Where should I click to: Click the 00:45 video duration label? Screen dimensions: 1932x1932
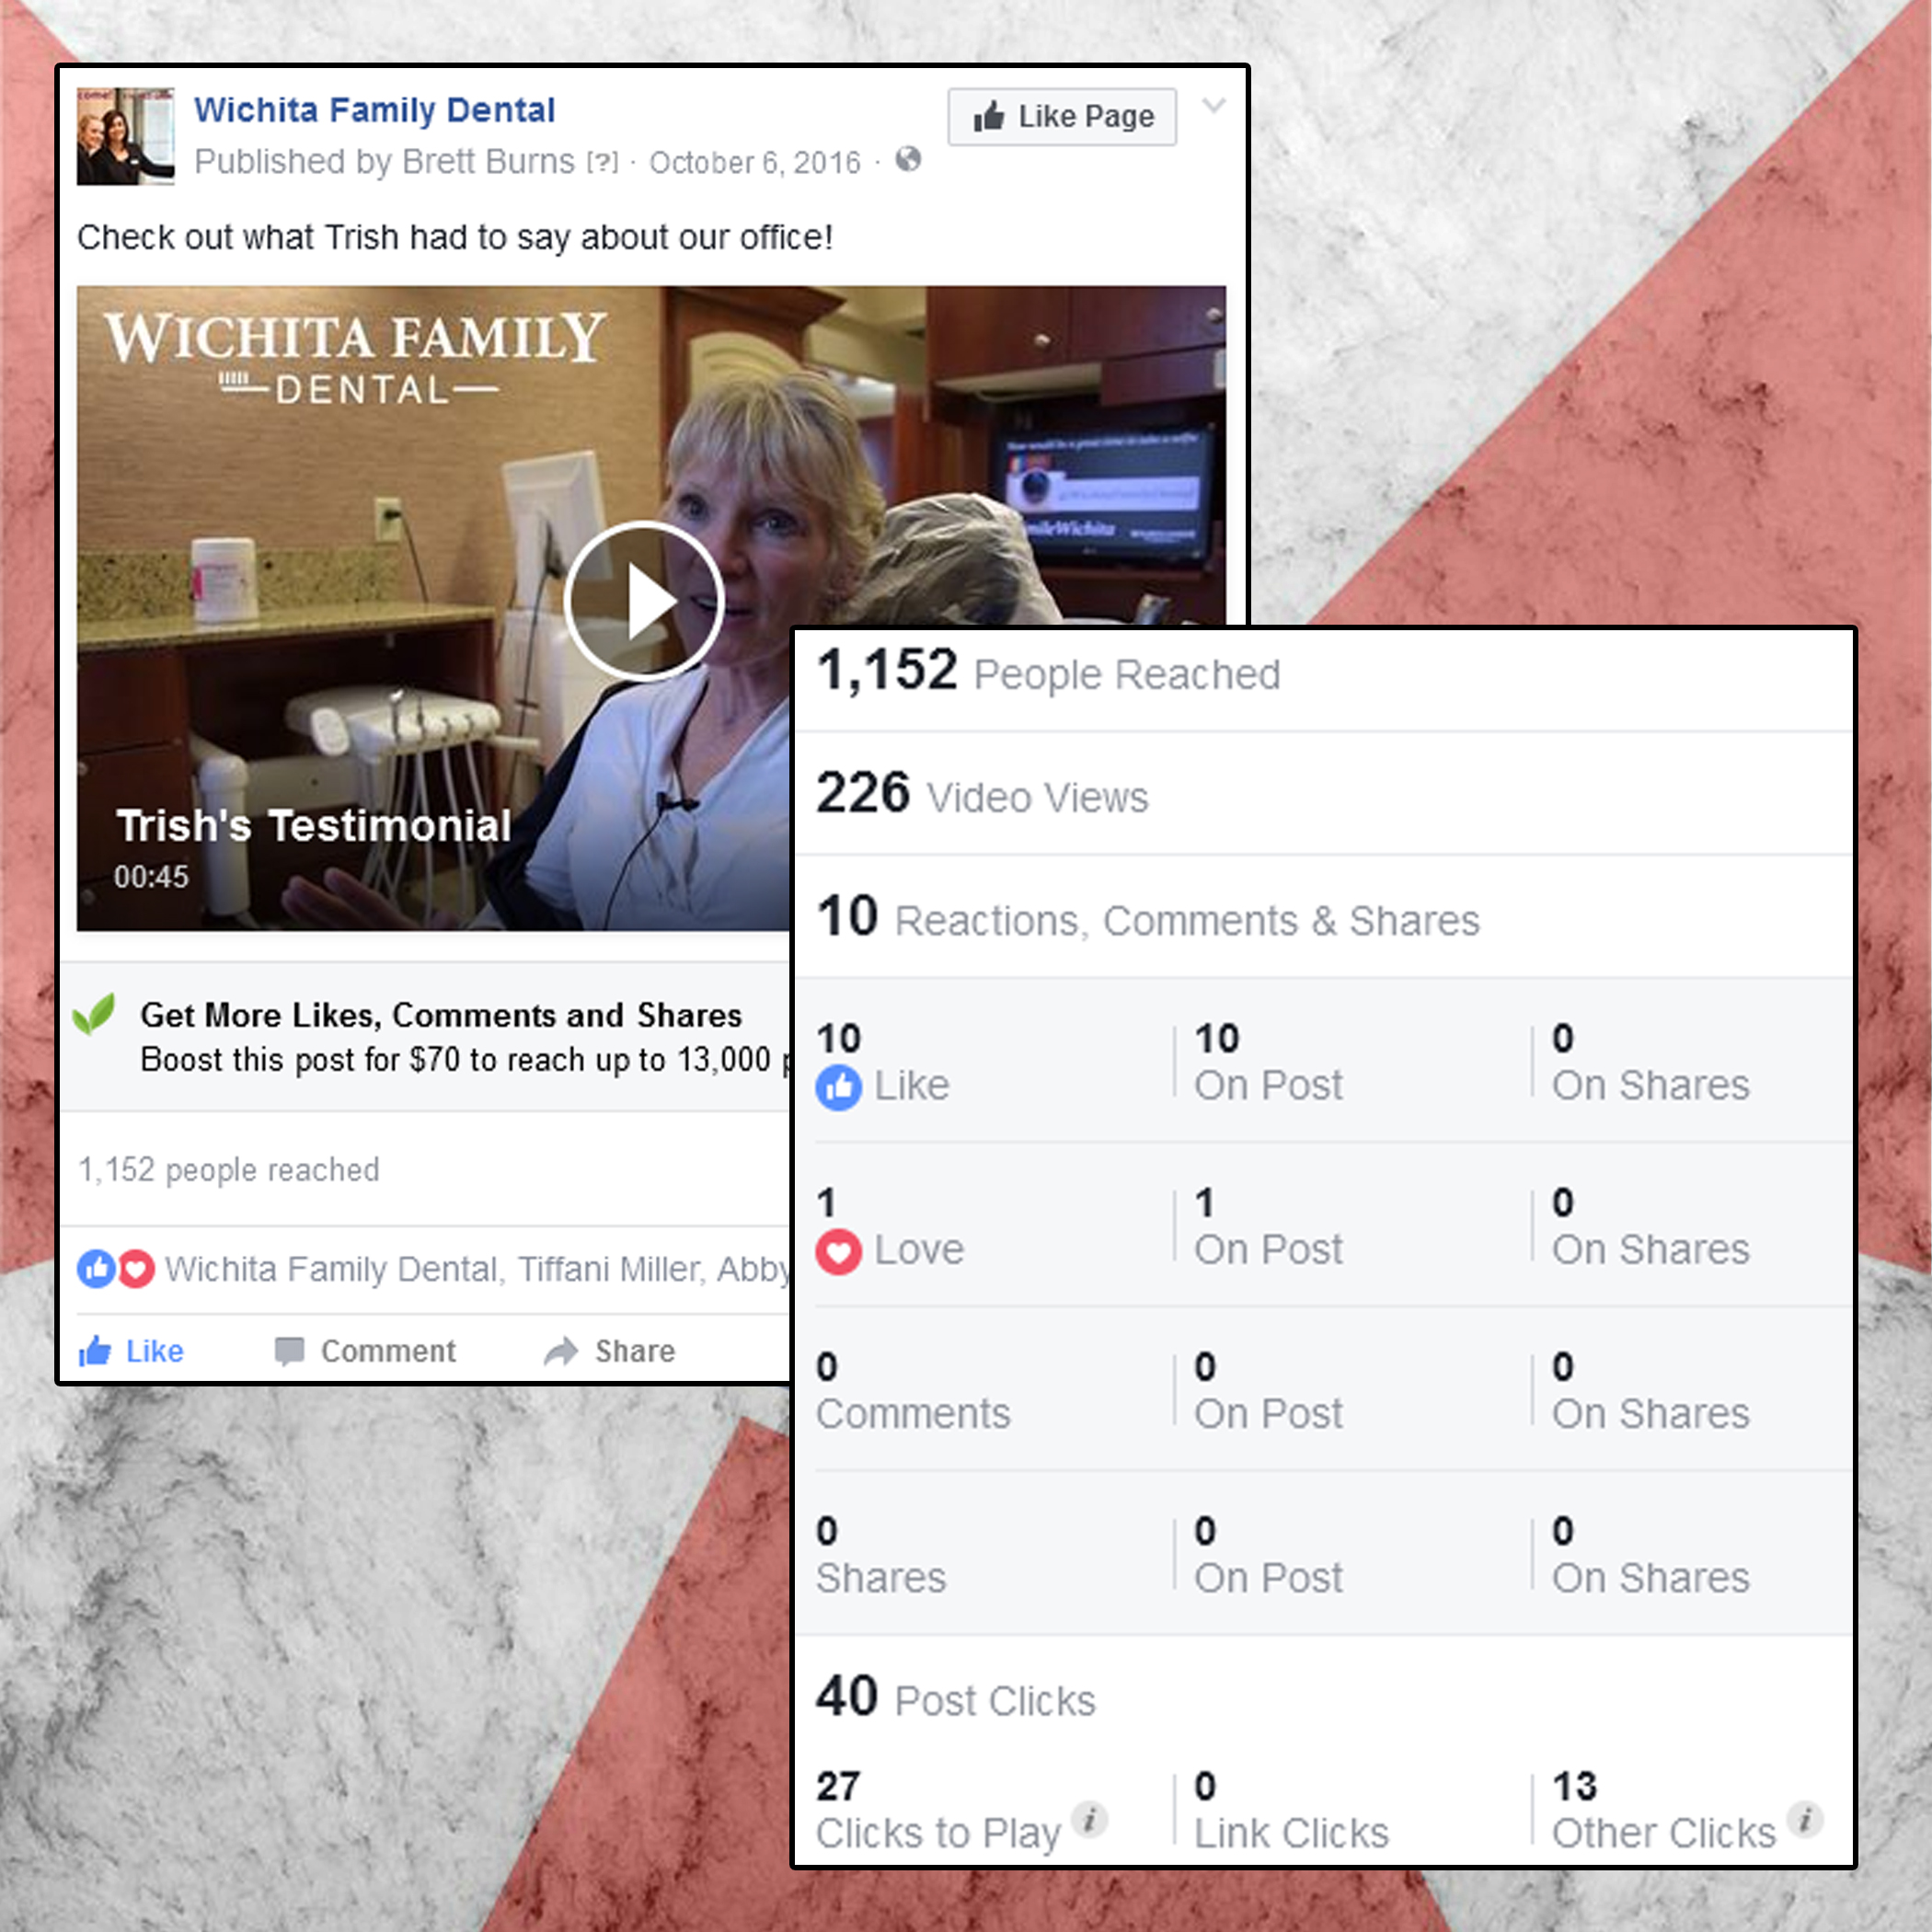point(151,877)
